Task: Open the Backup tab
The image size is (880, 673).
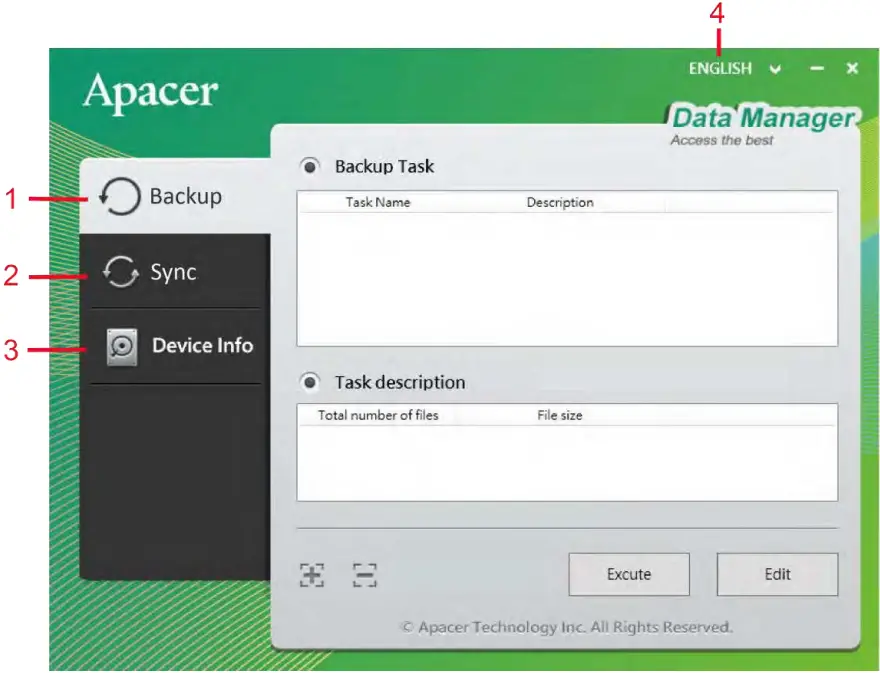Action: (x=175, y=196)
